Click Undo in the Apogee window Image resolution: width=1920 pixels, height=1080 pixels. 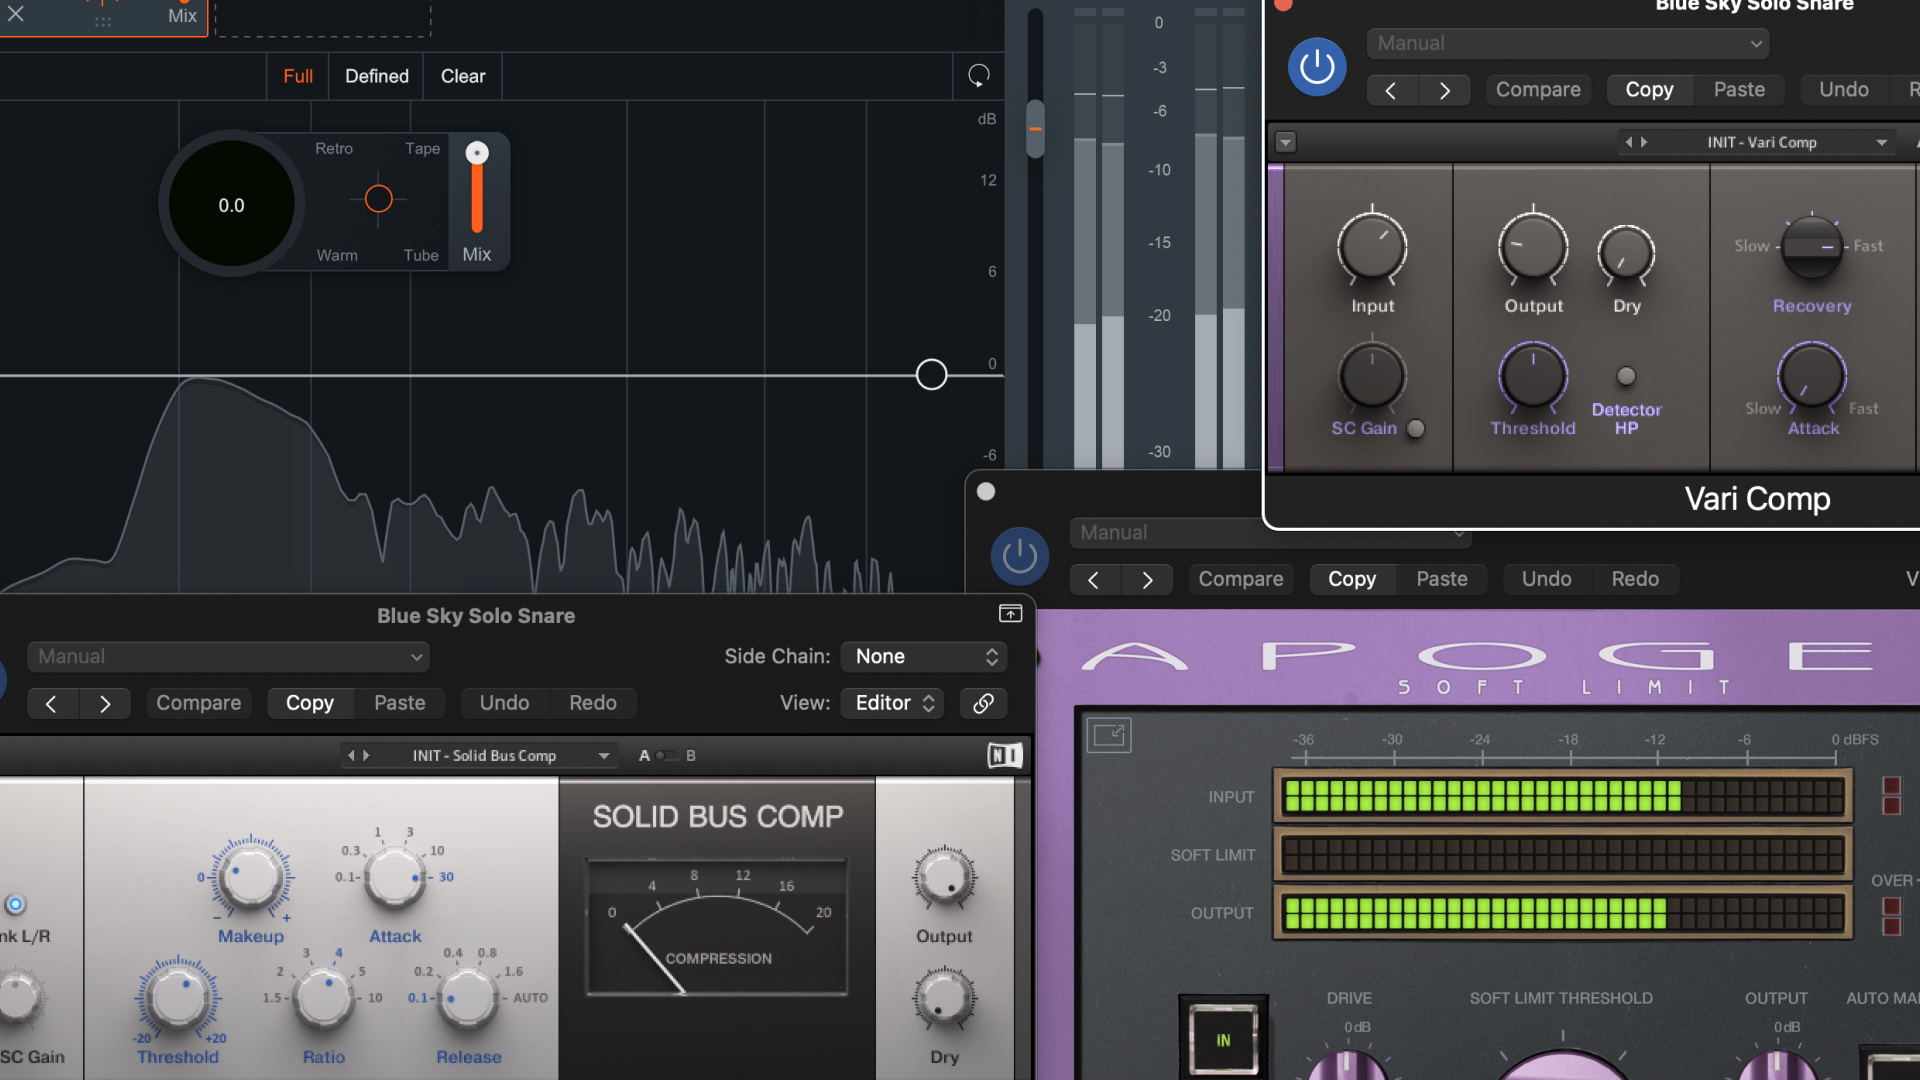(x=1546, y=579)
